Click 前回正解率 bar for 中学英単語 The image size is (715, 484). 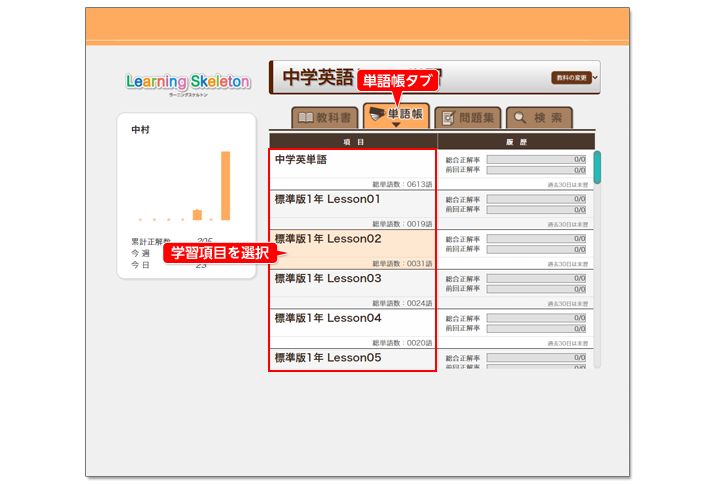coord(536,170)
